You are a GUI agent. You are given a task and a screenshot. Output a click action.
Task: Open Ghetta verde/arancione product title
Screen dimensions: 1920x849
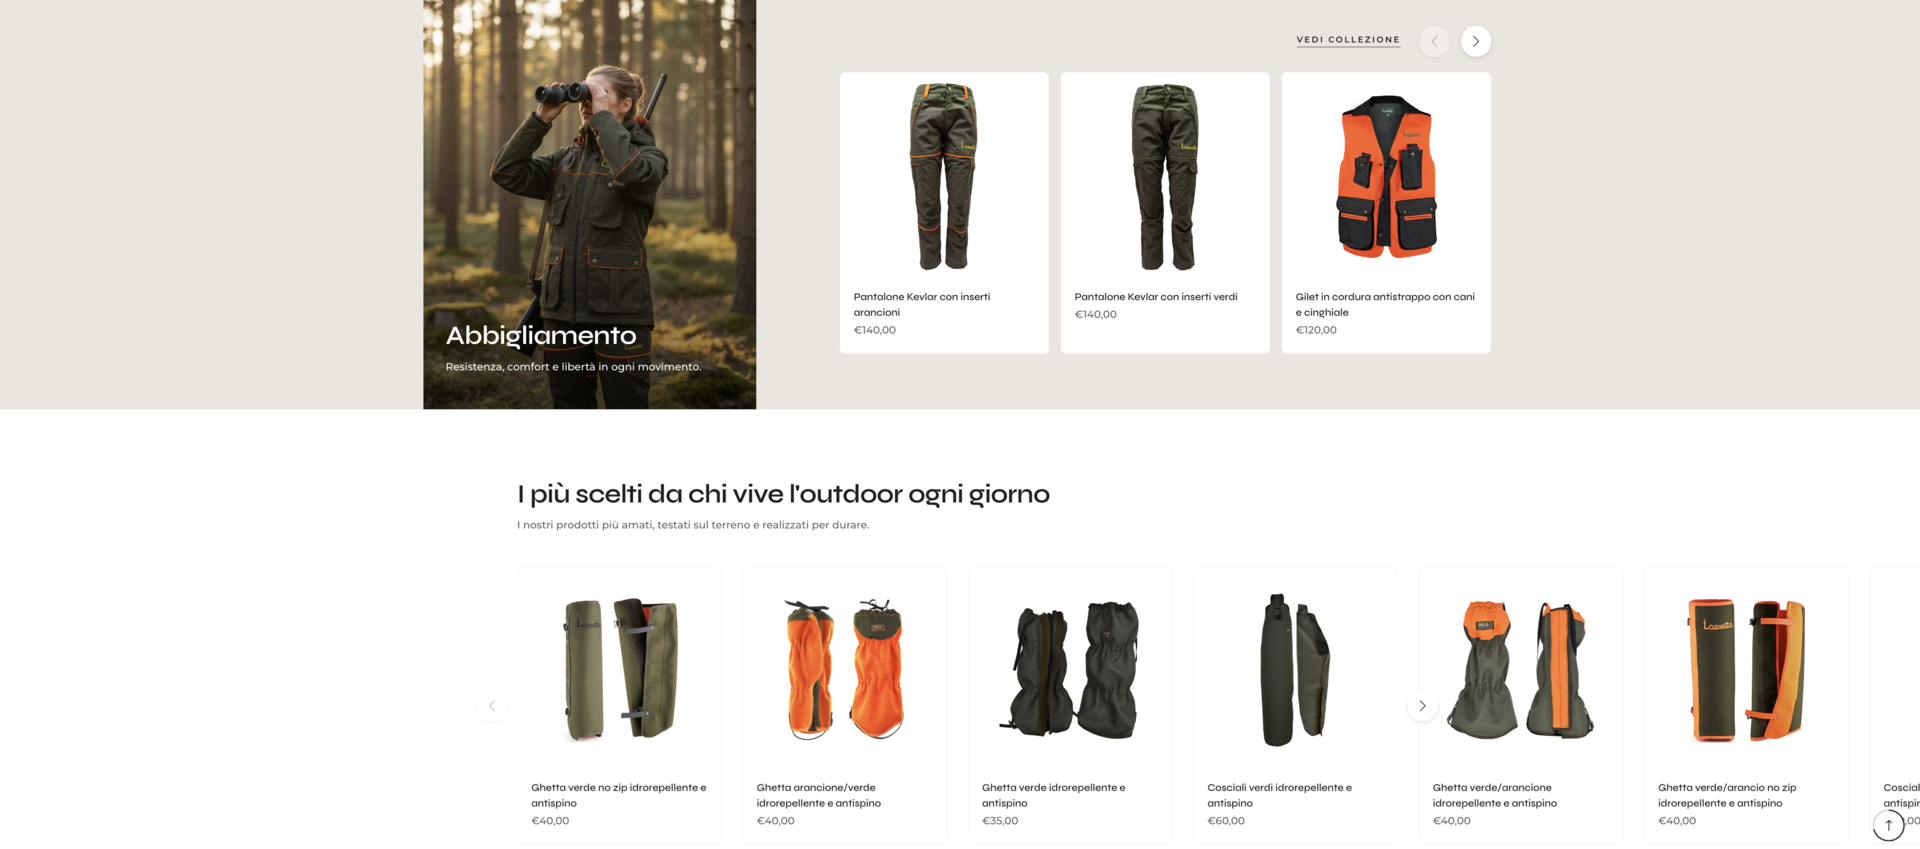coord(1495,795)
